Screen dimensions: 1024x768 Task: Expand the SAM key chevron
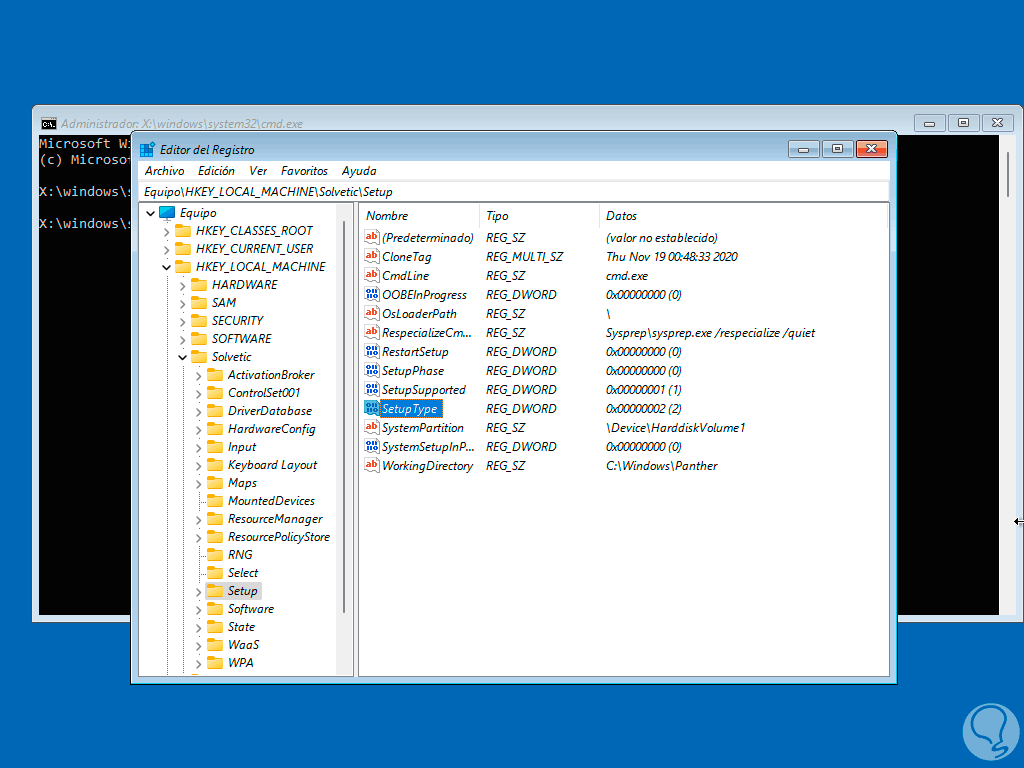click(x=182, y=304)
